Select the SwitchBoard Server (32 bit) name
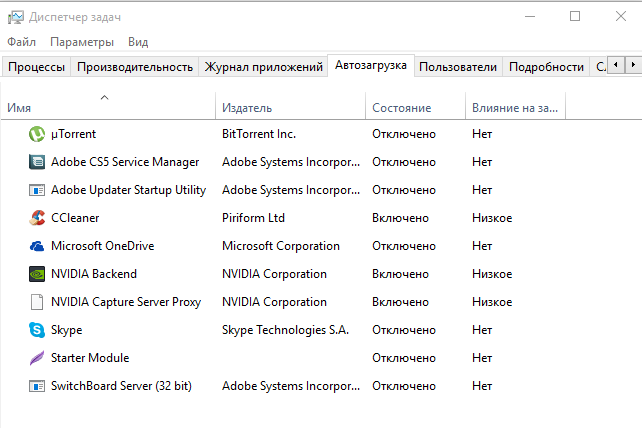This screenshot has height=428, width=642. tap(121, 386)
